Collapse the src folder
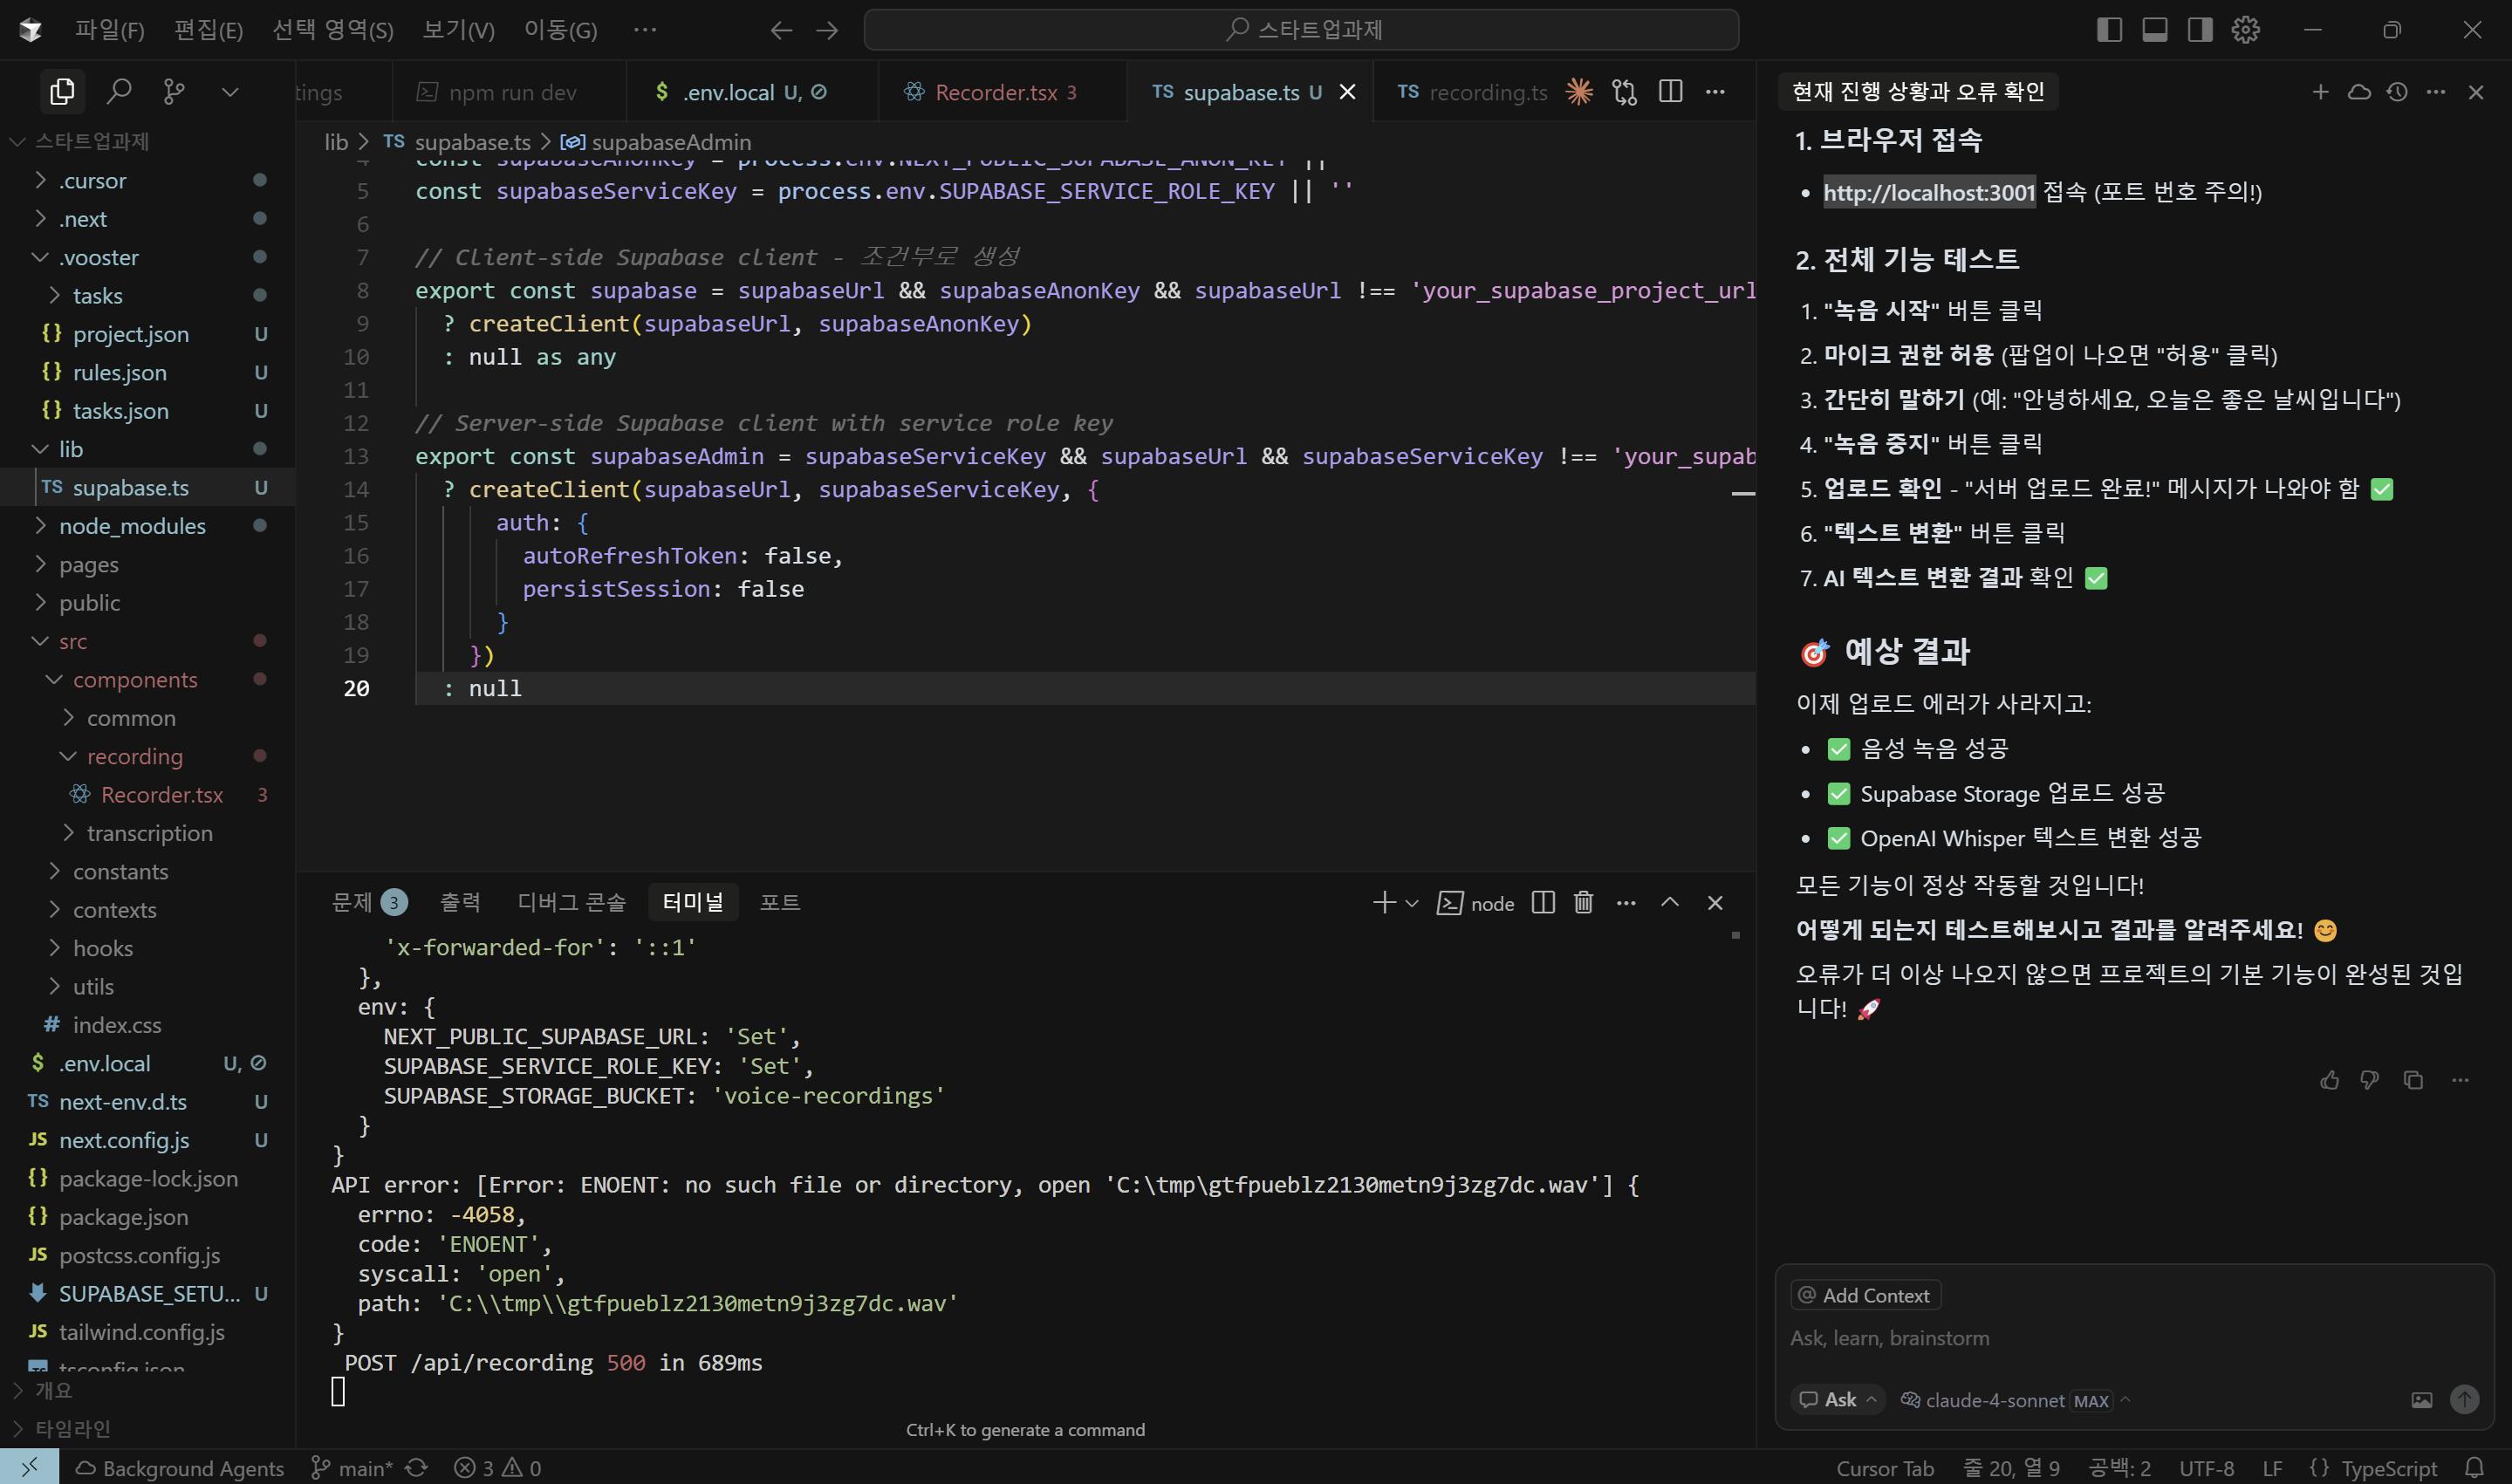Image resolution: width=2512 pixels, height=1484 pixels. [147, 642]
